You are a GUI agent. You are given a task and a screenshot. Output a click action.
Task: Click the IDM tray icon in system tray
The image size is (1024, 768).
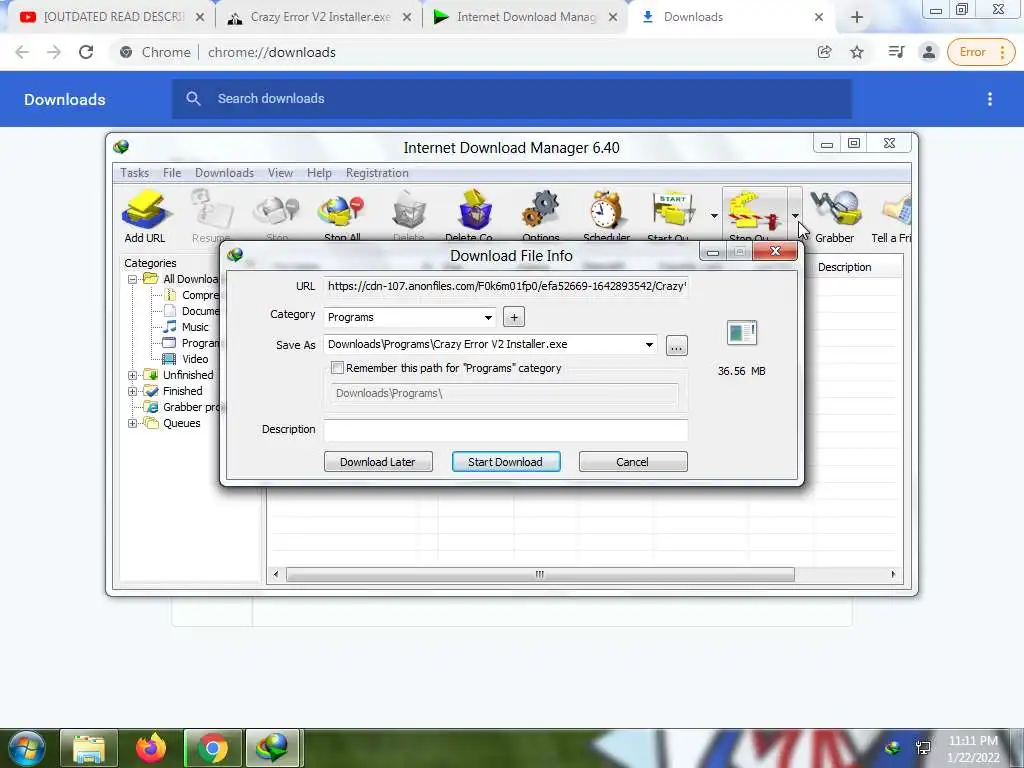(x=892, y=748)
